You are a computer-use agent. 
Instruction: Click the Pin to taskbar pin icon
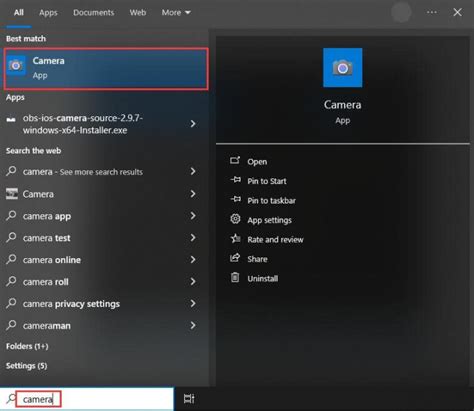[235, 199]
